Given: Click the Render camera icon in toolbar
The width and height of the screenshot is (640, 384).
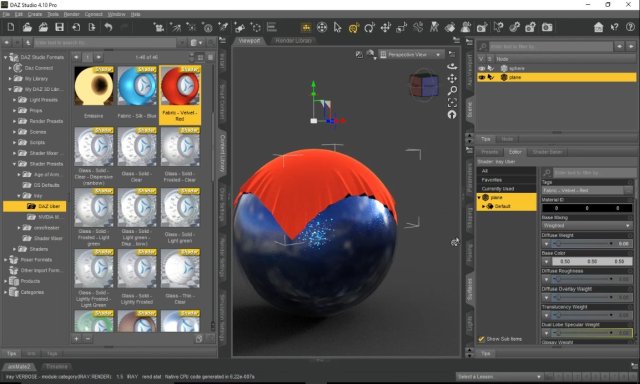Looking at the screenshot, I should coord(547,27).
